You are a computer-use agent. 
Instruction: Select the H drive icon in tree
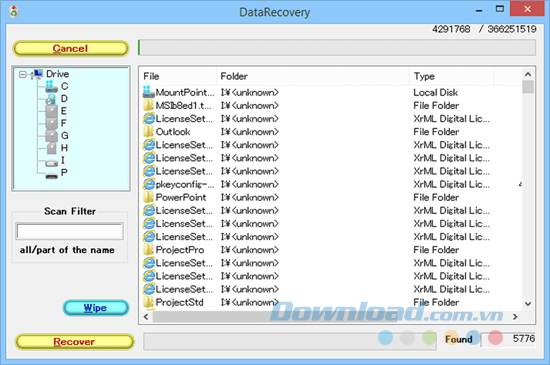52,148
